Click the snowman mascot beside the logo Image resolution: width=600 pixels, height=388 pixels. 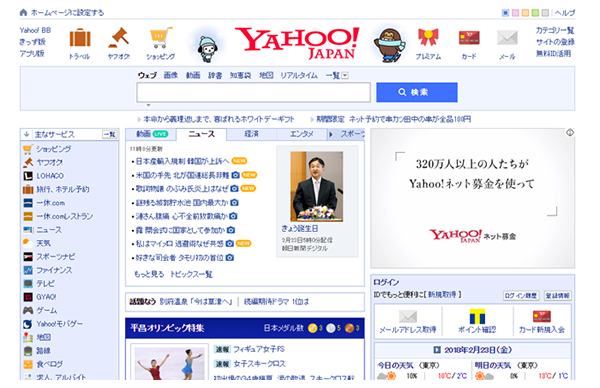pyautogui.click(x=208, y=48)
